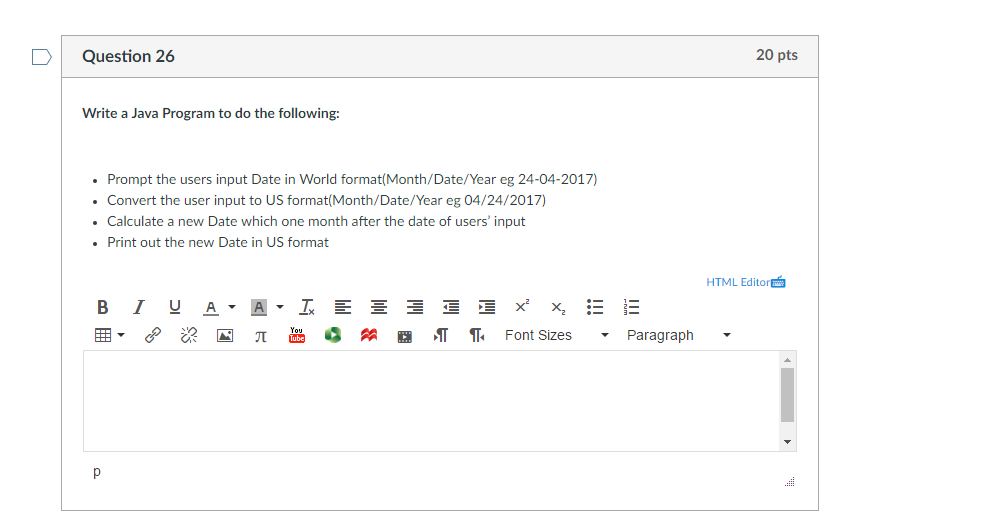Screen dimensions: 994x523
Task: Click the 'Prompt the users input Date' bullet
Action: 352,179
